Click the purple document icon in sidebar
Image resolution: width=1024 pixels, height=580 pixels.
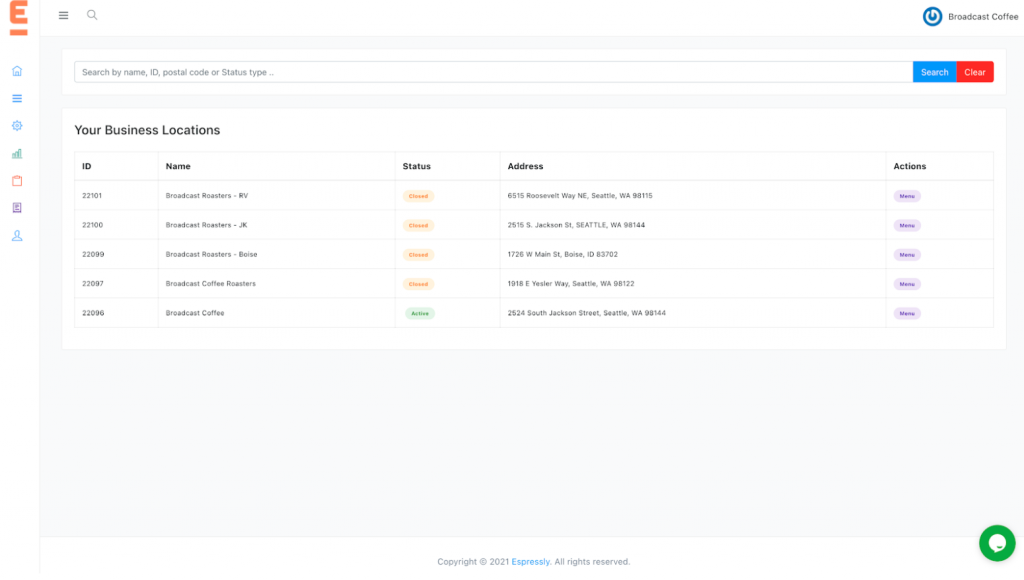click(x=17, y=208)
